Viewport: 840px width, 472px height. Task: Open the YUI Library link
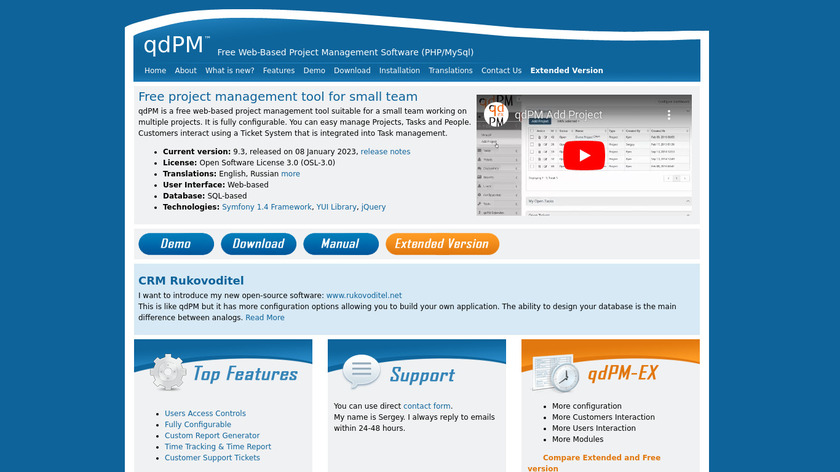coord(336,207)
